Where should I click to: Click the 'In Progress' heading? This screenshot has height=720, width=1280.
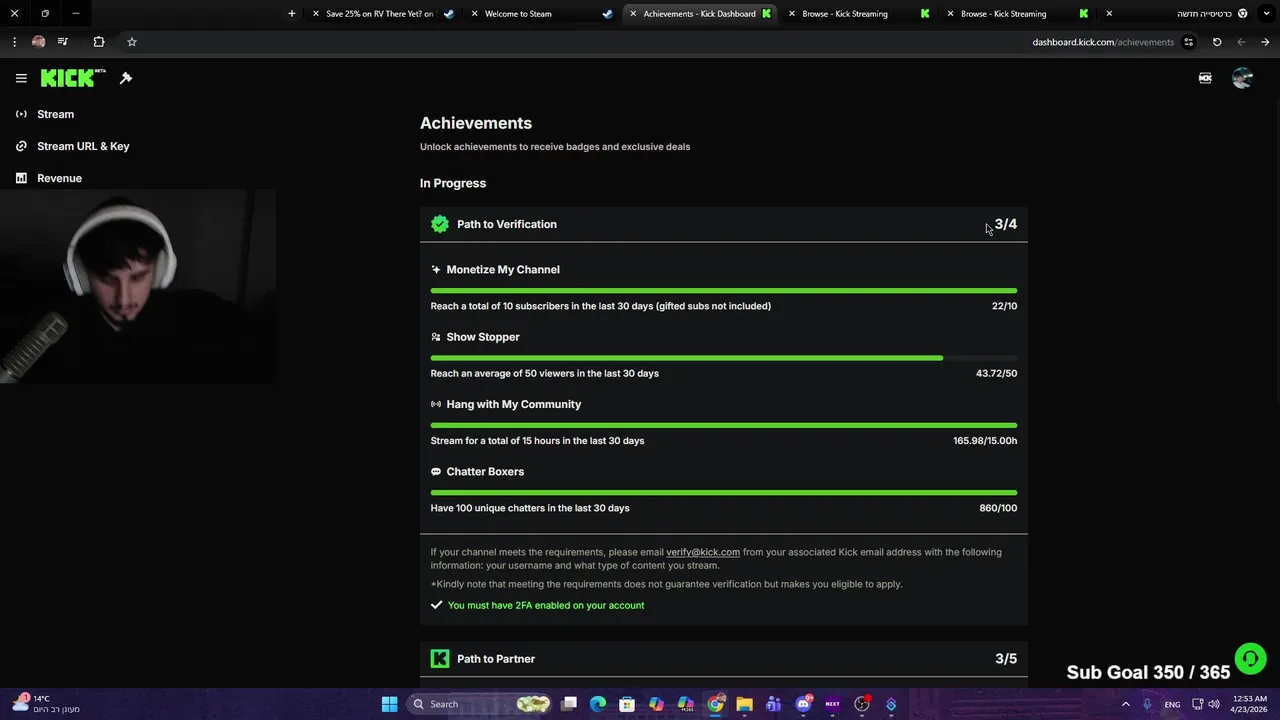point(453,183)
